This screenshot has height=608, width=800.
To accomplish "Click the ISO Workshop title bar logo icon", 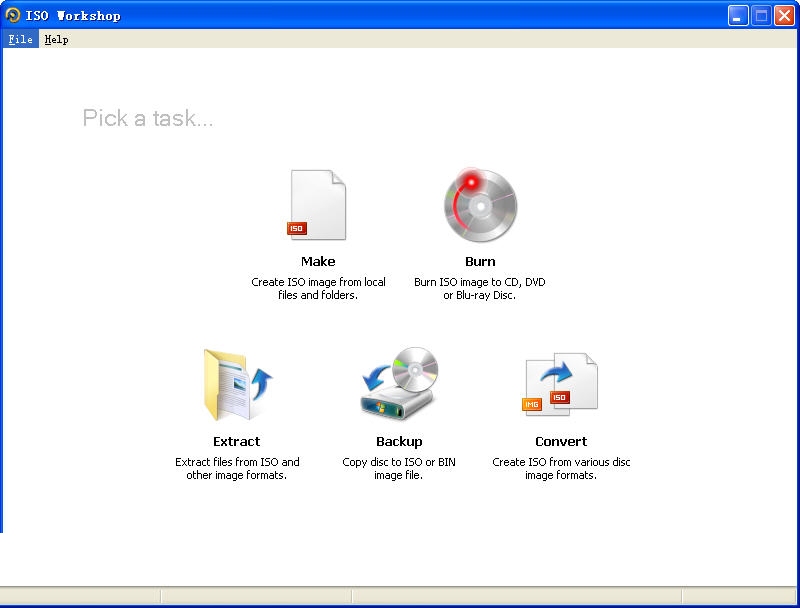I will point(13,15).
